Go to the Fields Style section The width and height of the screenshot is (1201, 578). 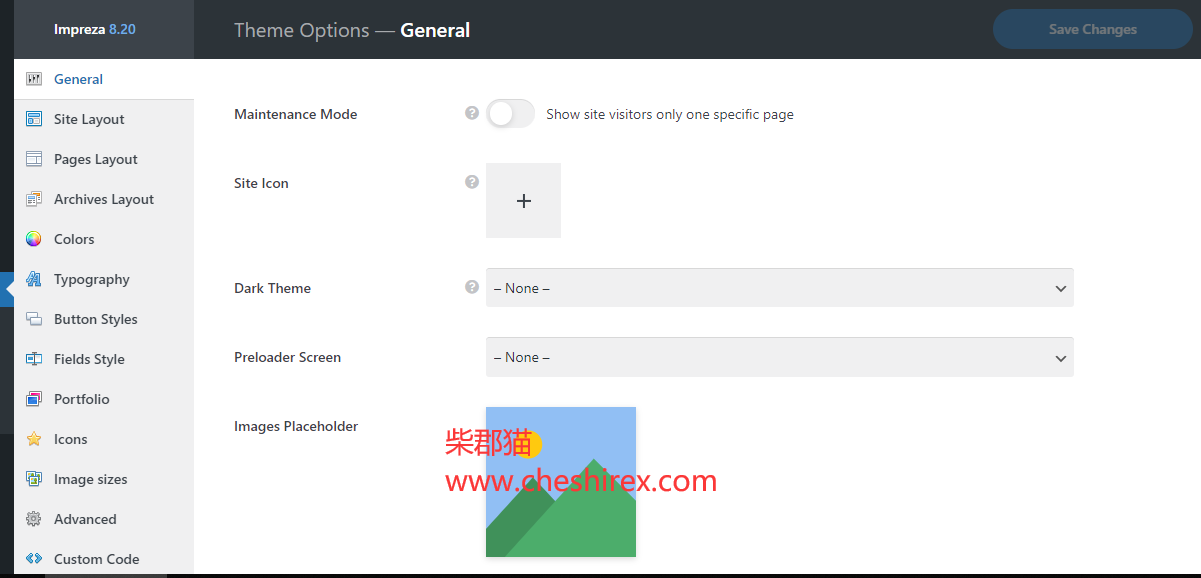point(89,359)
